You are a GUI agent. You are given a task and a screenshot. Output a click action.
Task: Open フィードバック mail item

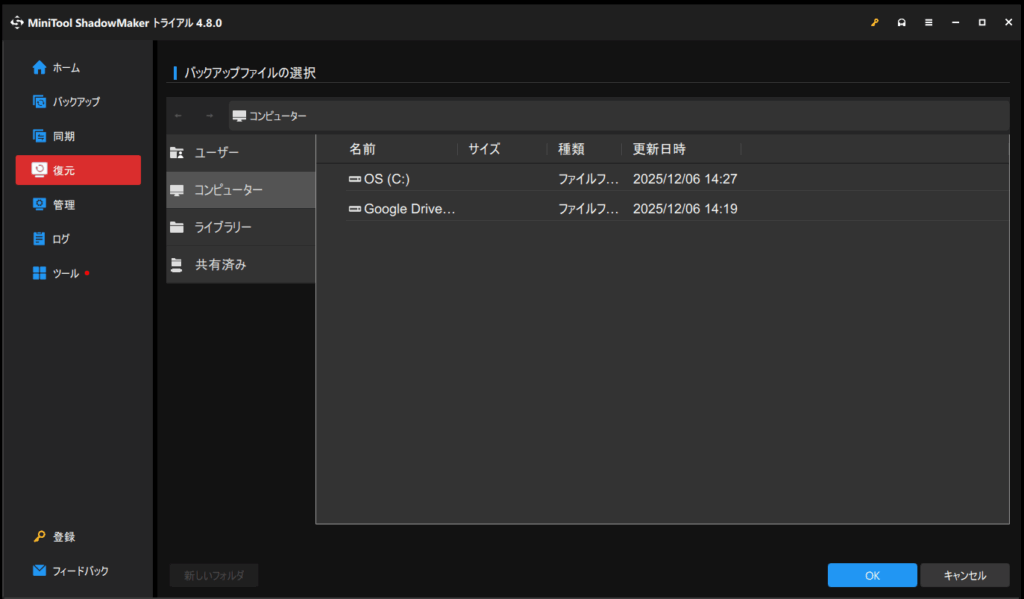pos(79,571)
